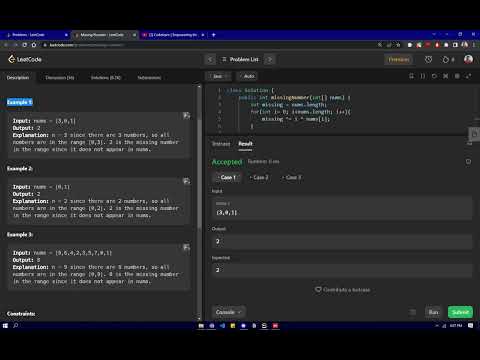Open a new browser tab
480x360 pixels.
(x=214, y=35)
